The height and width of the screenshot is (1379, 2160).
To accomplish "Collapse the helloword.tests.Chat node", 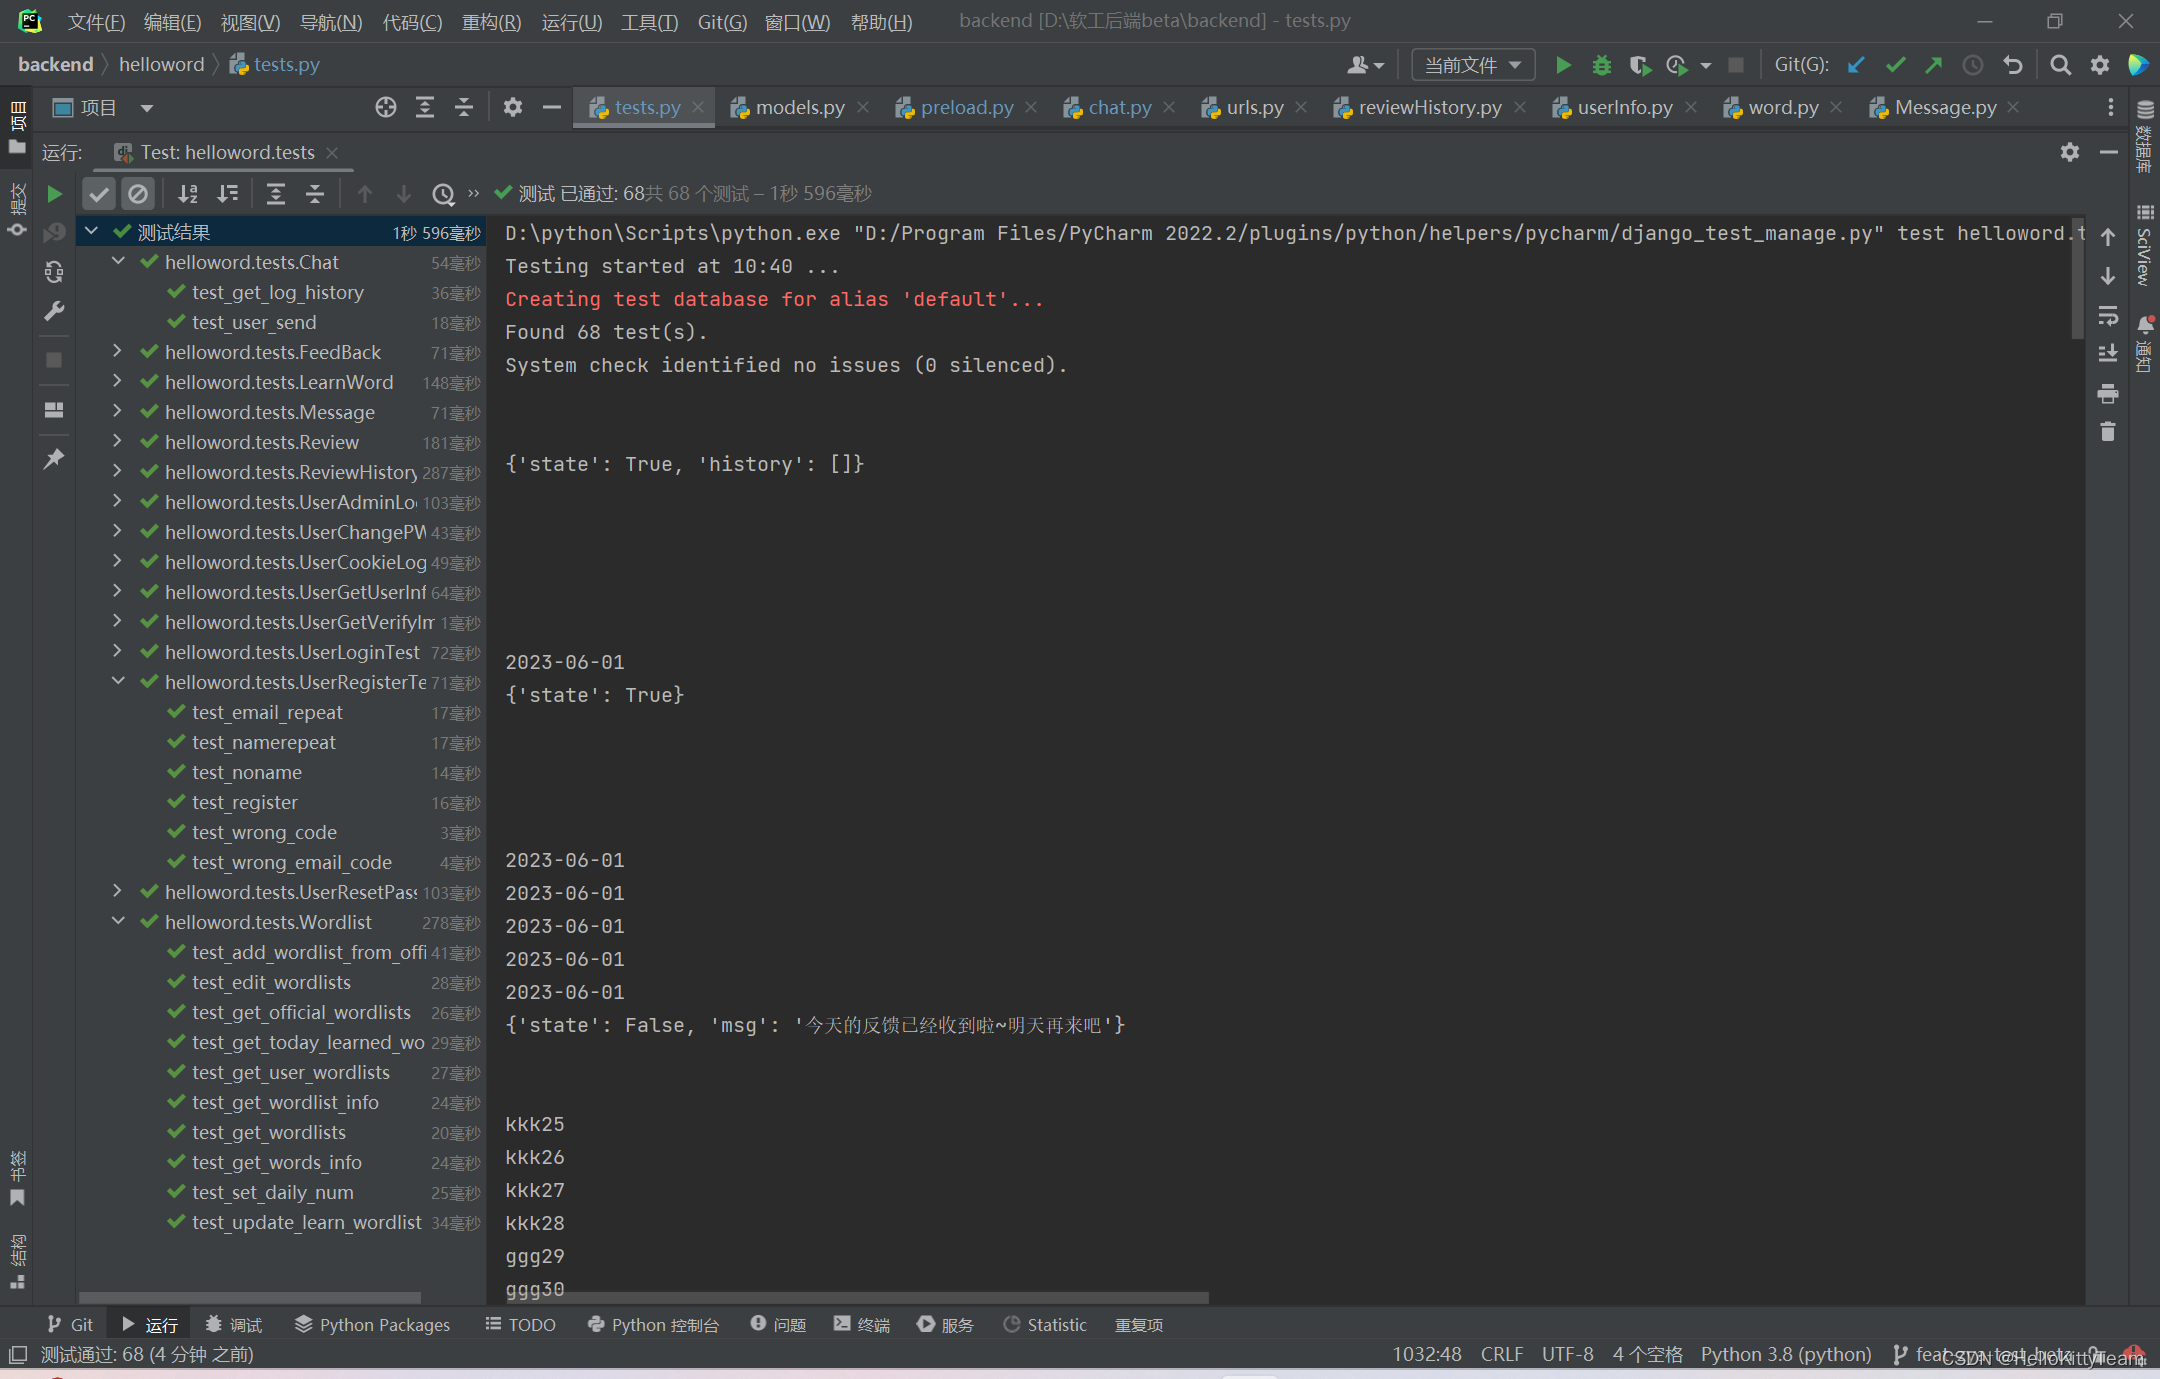I will [x=118, y=262].
